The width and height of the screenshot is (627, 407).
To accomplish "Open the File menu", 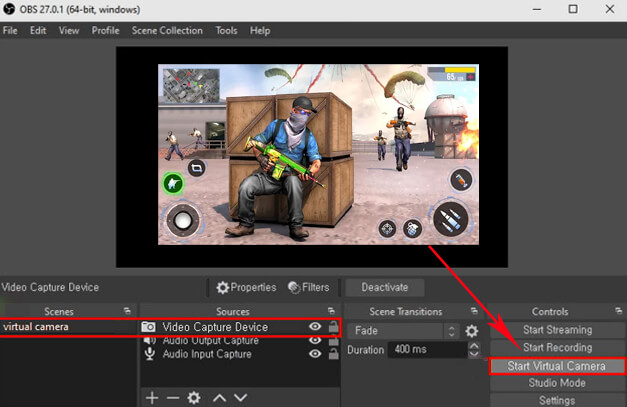I will tap(10, 30).
